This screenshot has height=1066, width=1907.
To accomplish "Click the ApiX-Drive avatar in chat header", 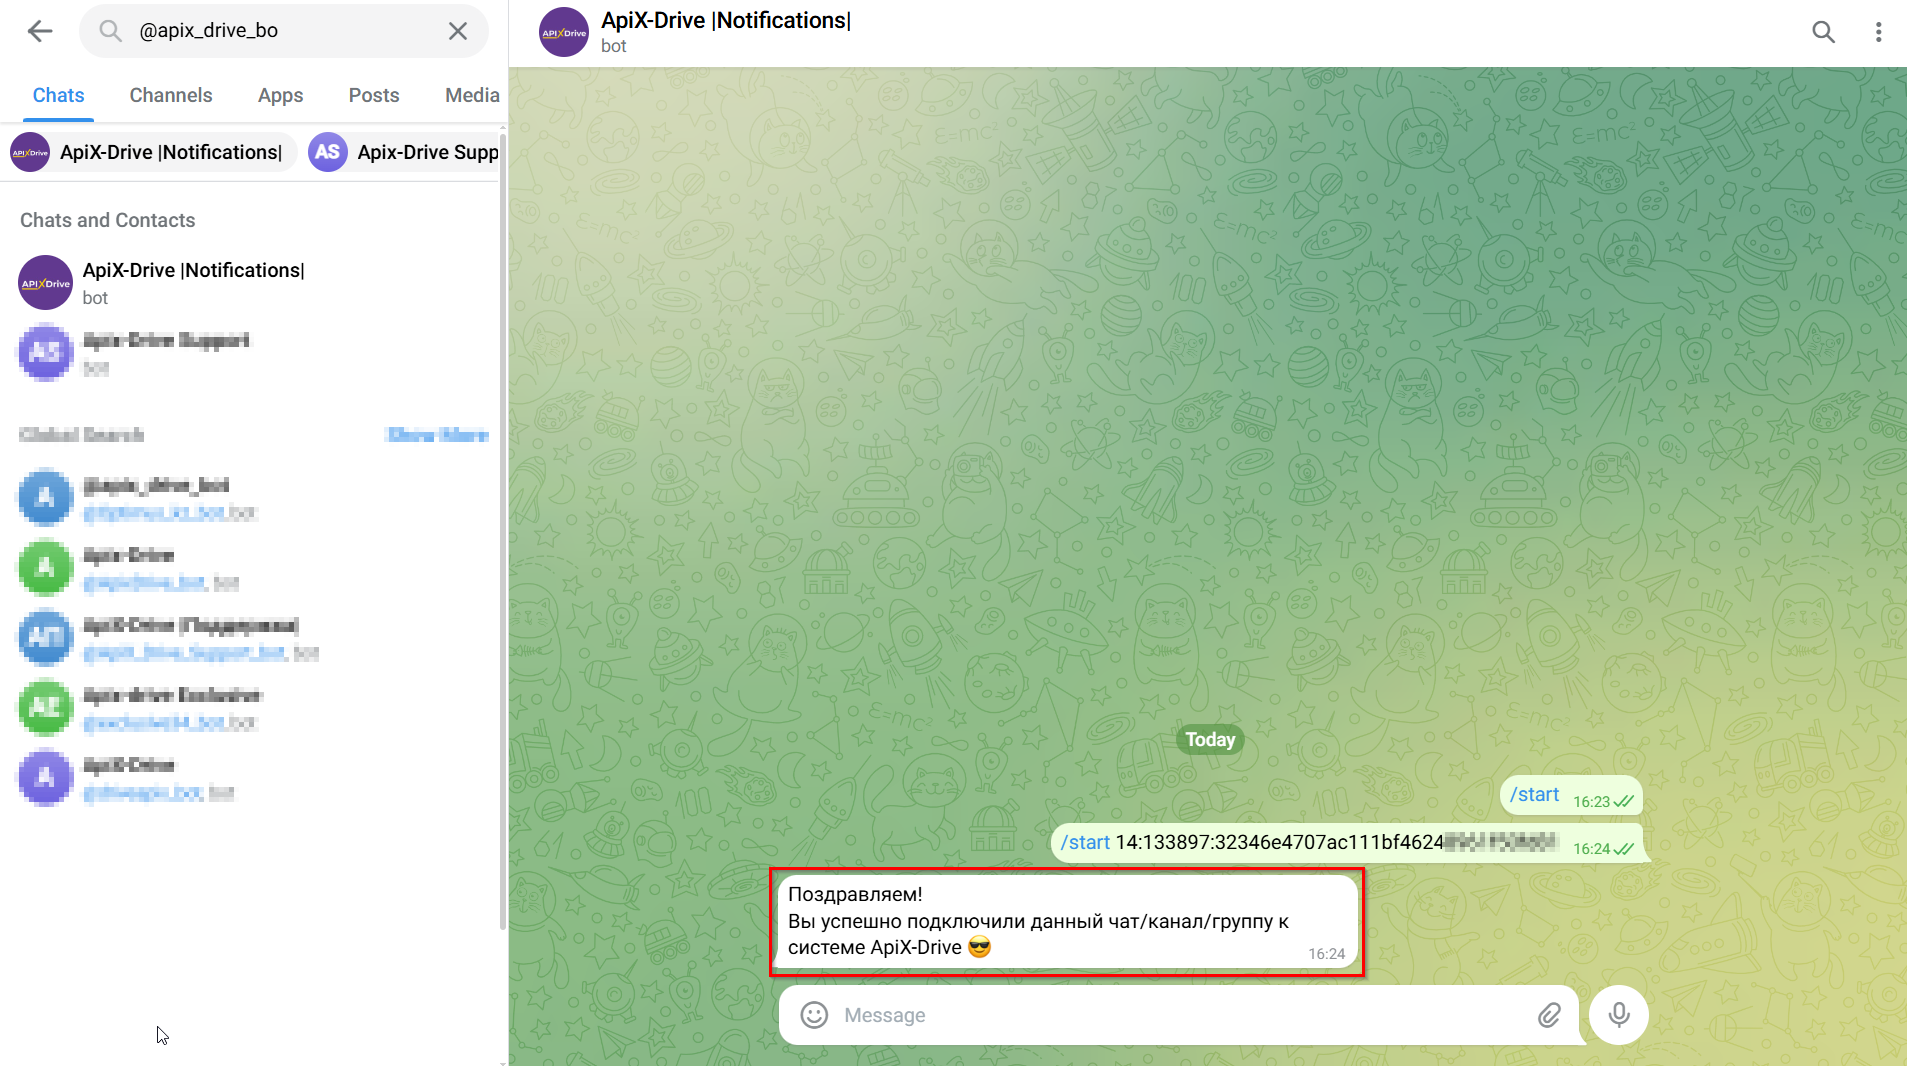I will (564, 32).
